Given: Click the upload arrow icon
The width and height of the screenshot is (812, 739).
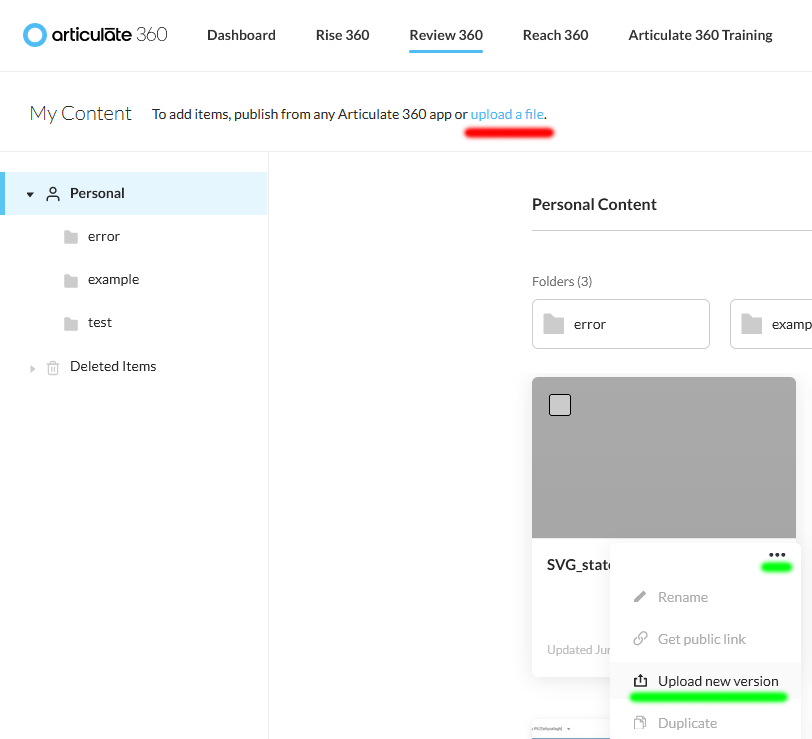Looking at the screenshot, I should (641, 680).
